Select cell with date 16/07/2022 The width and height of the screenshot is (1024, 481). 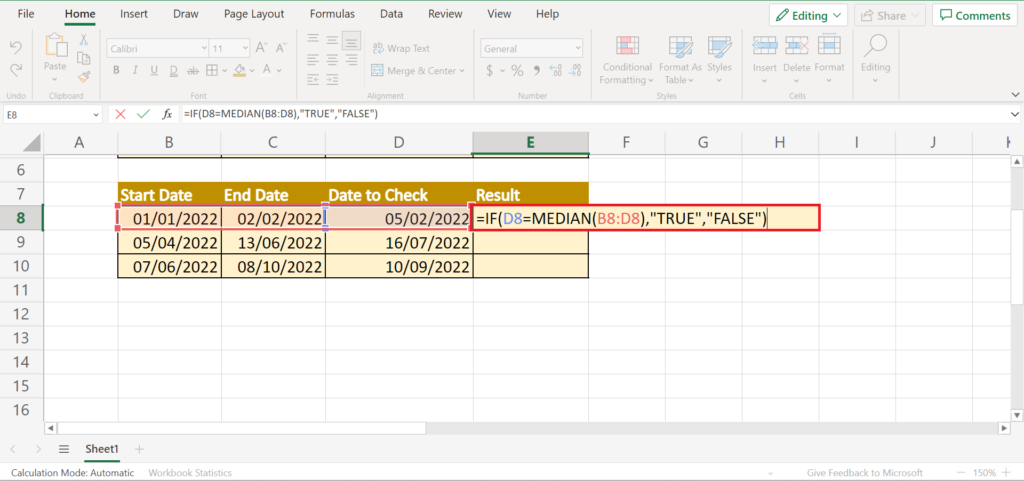pos(400,243)
